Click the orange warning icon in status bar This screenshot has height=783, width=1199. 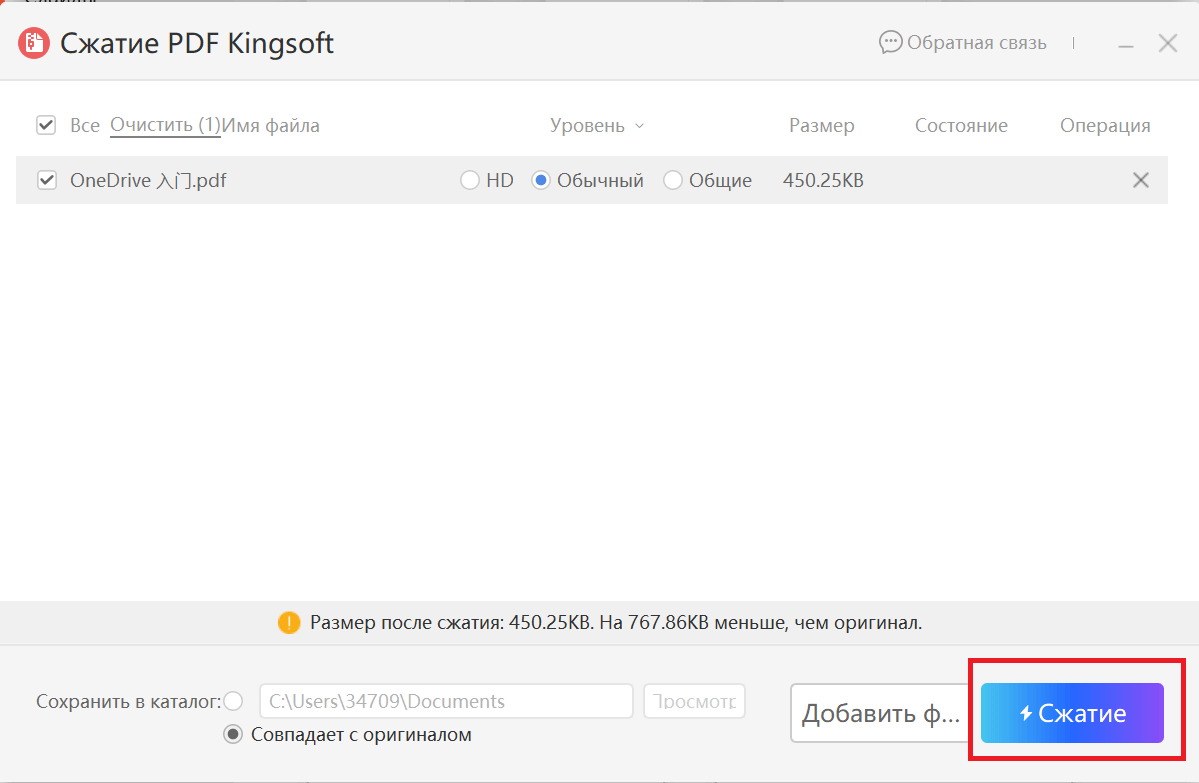coord(289,623)
